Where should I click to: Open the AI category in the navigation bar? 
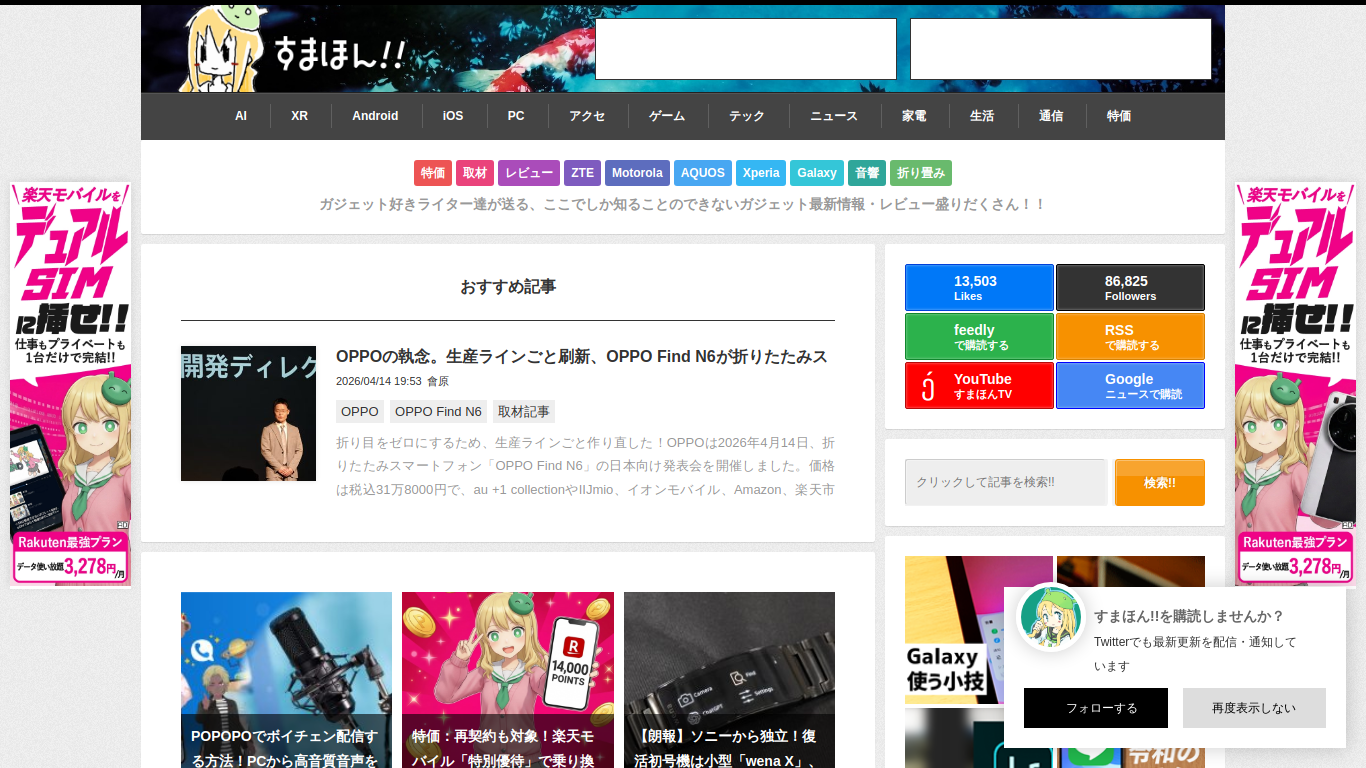pyautogui.click(x=241, y=116)
